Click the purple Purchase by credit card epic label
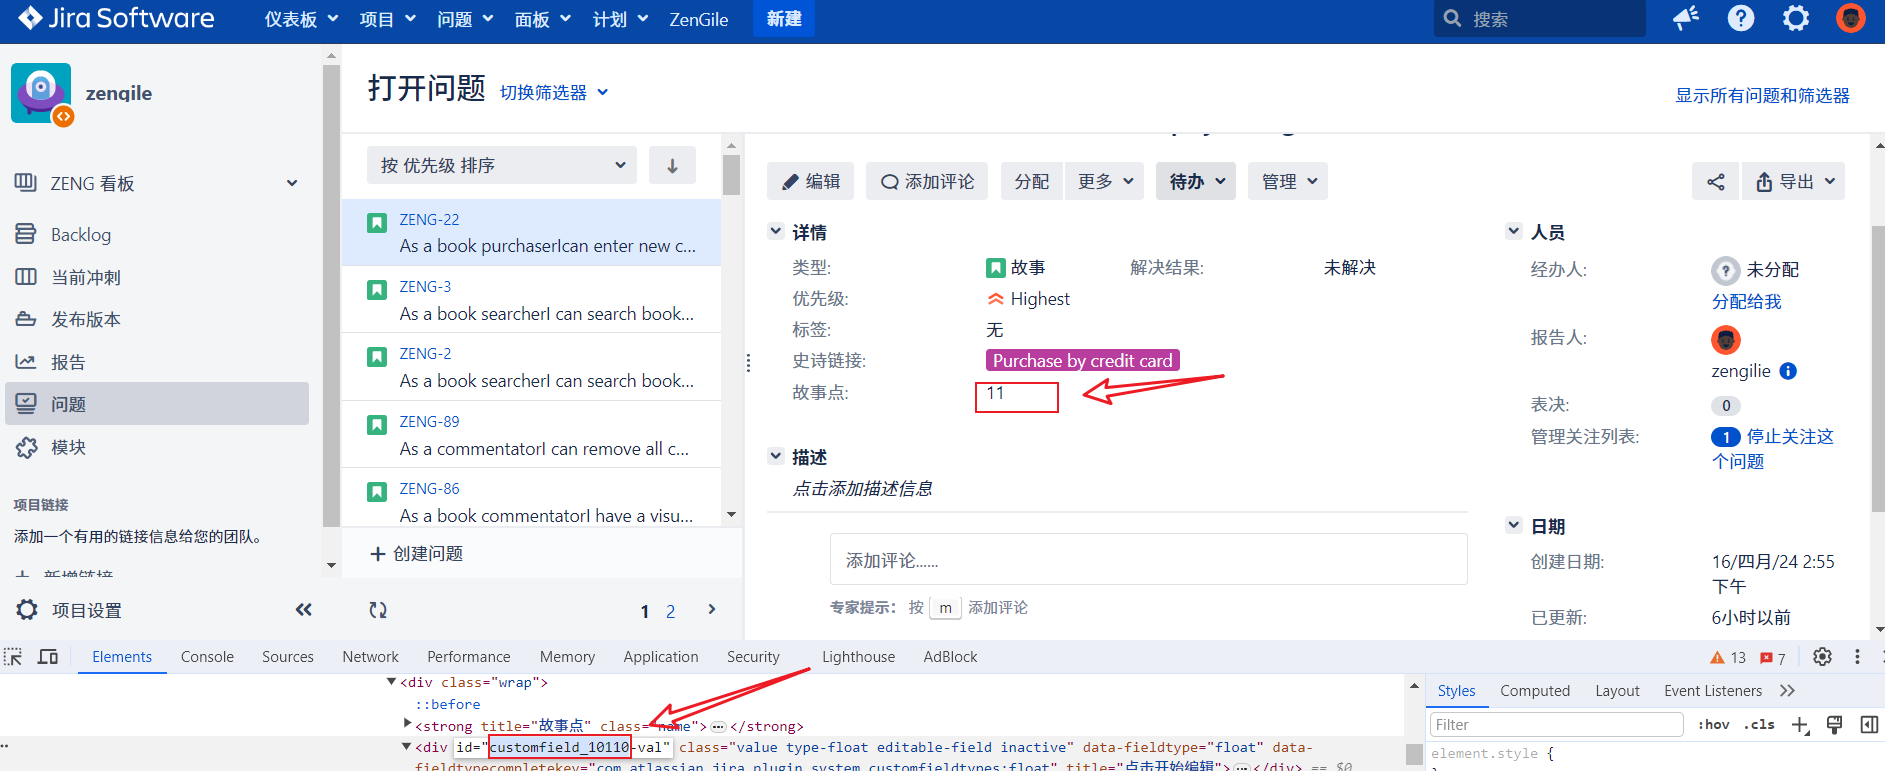1885x771 pixels. point(1082,361)
